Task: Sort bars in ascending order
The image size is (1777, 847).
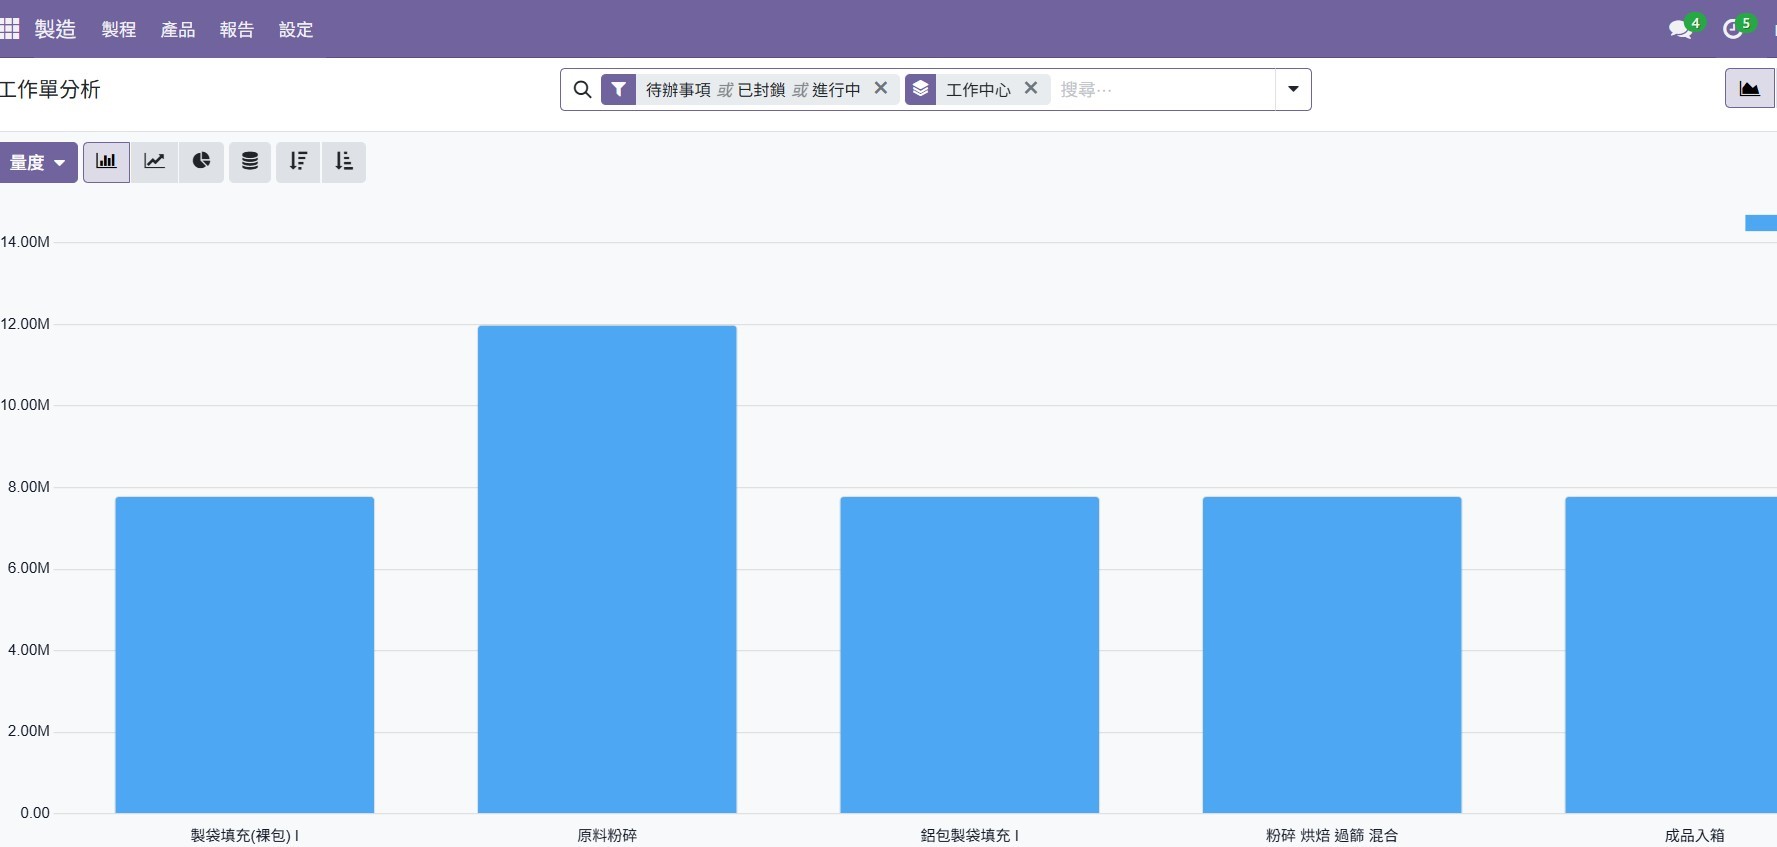Action: (x=344, y=162)
